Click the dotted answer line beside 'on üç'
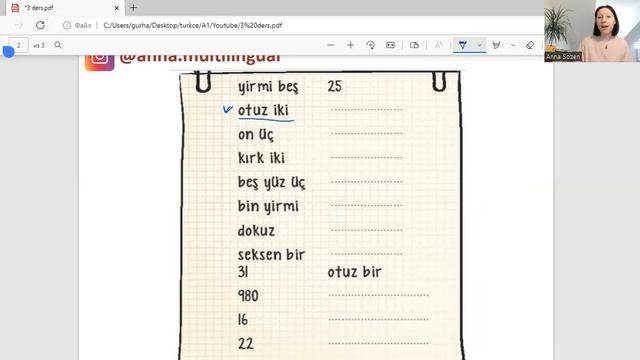Image resolution: width=640 pixels, height=360 pixels. coord(367,133)
